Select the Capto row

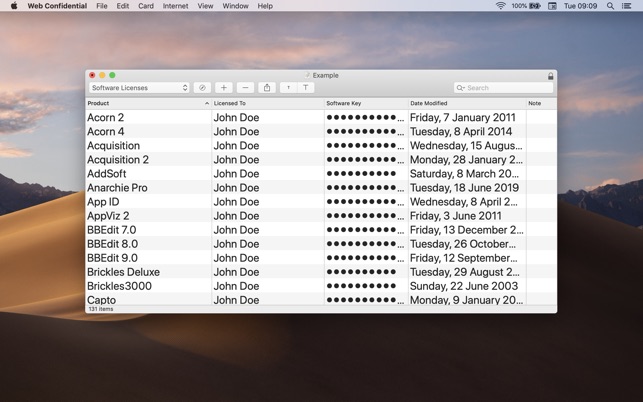point(321,299)
